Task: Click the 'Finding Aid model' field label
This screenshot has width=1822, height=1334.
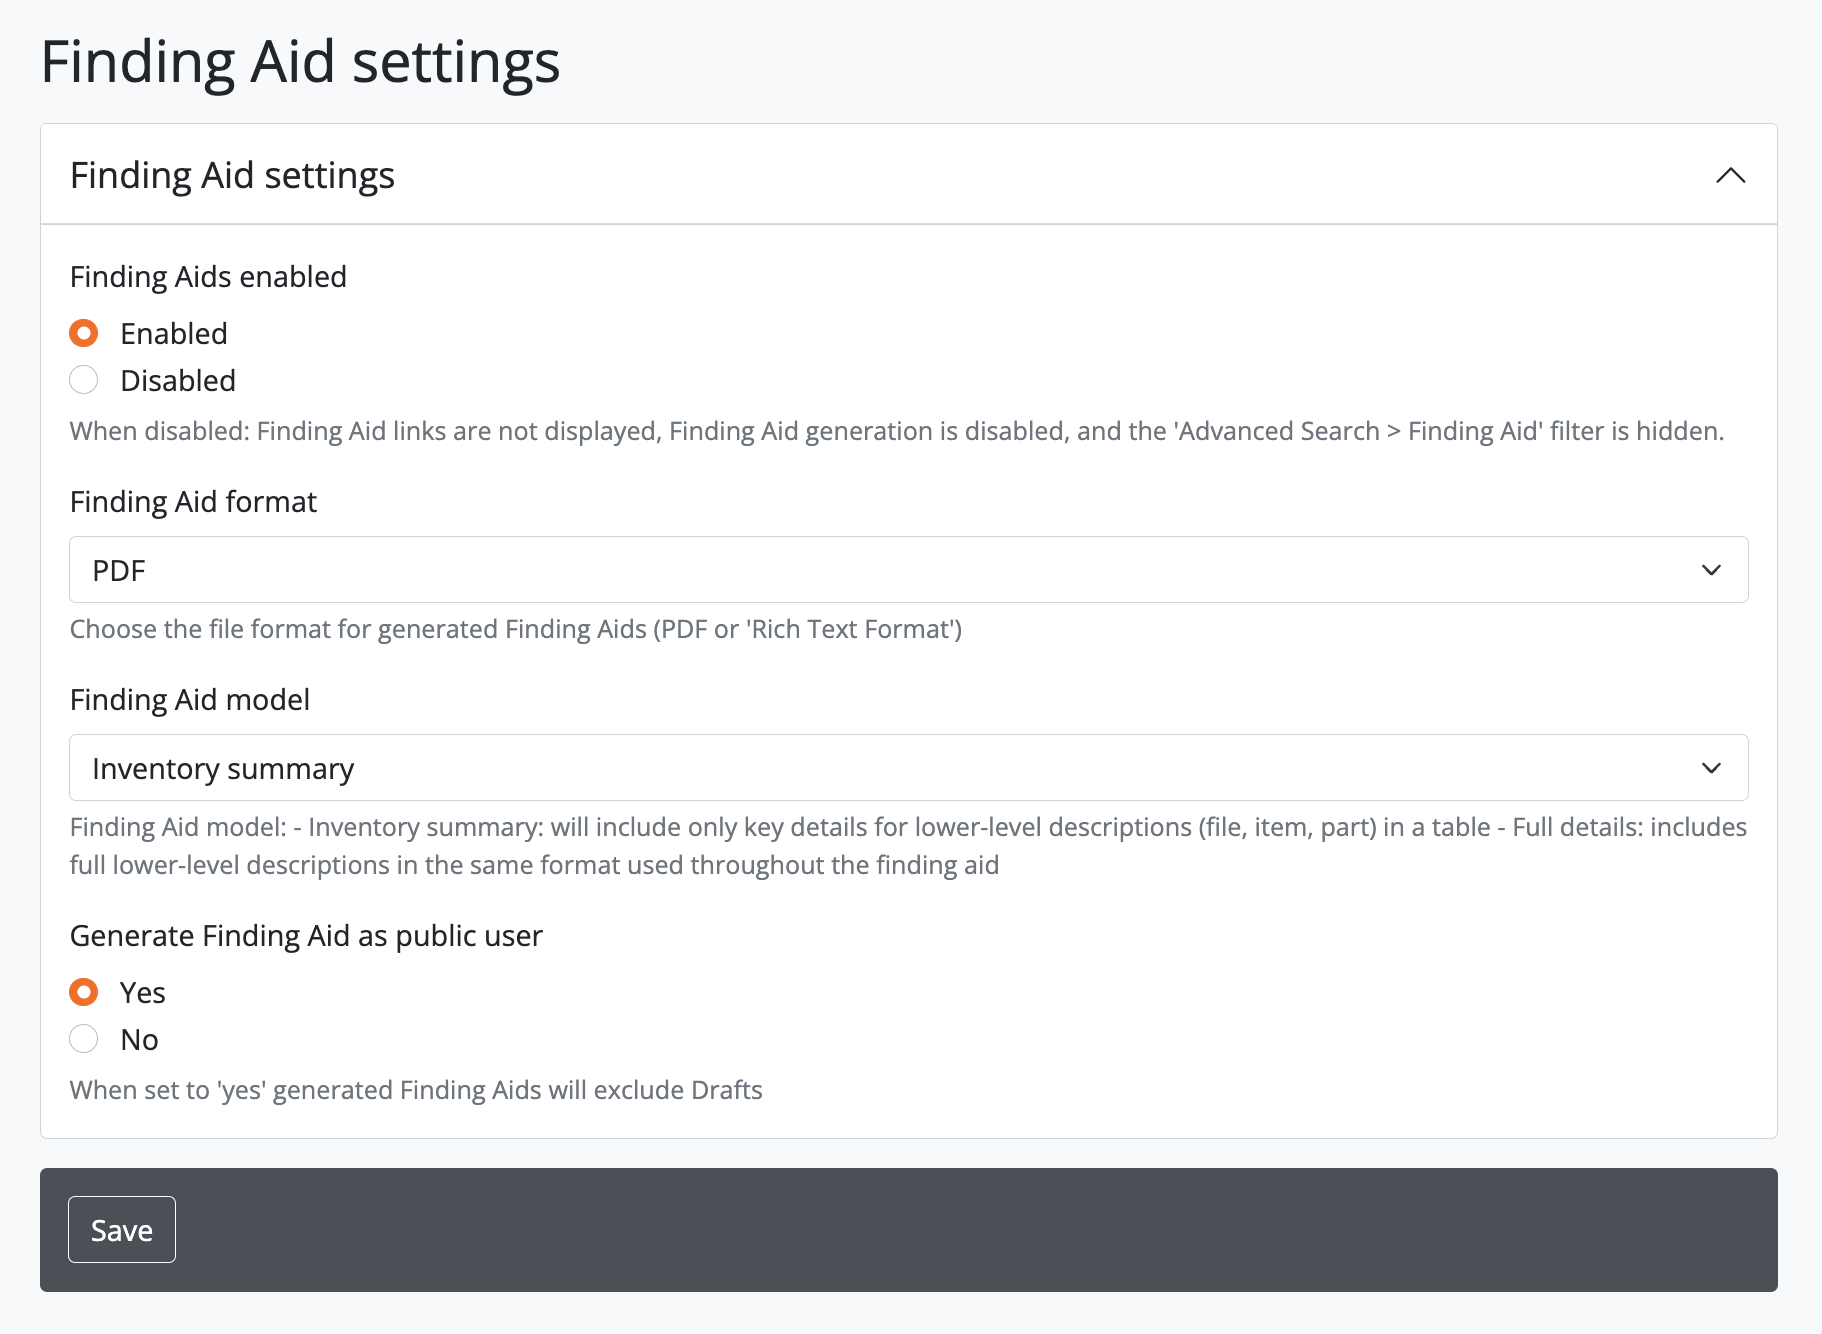Action: point(190,700)
